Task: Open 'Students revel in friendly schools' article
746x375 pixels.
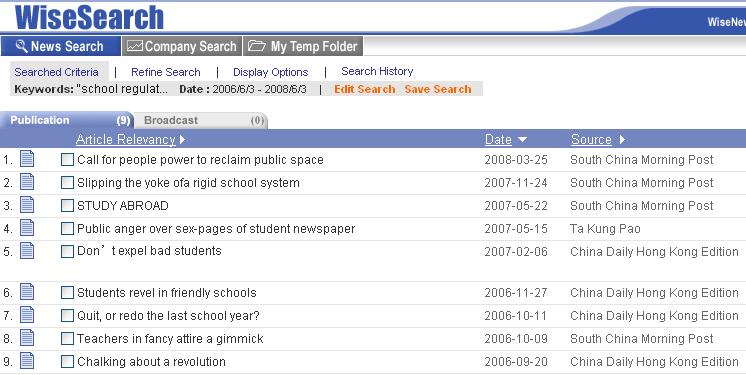Action: [x=167, y=293]
